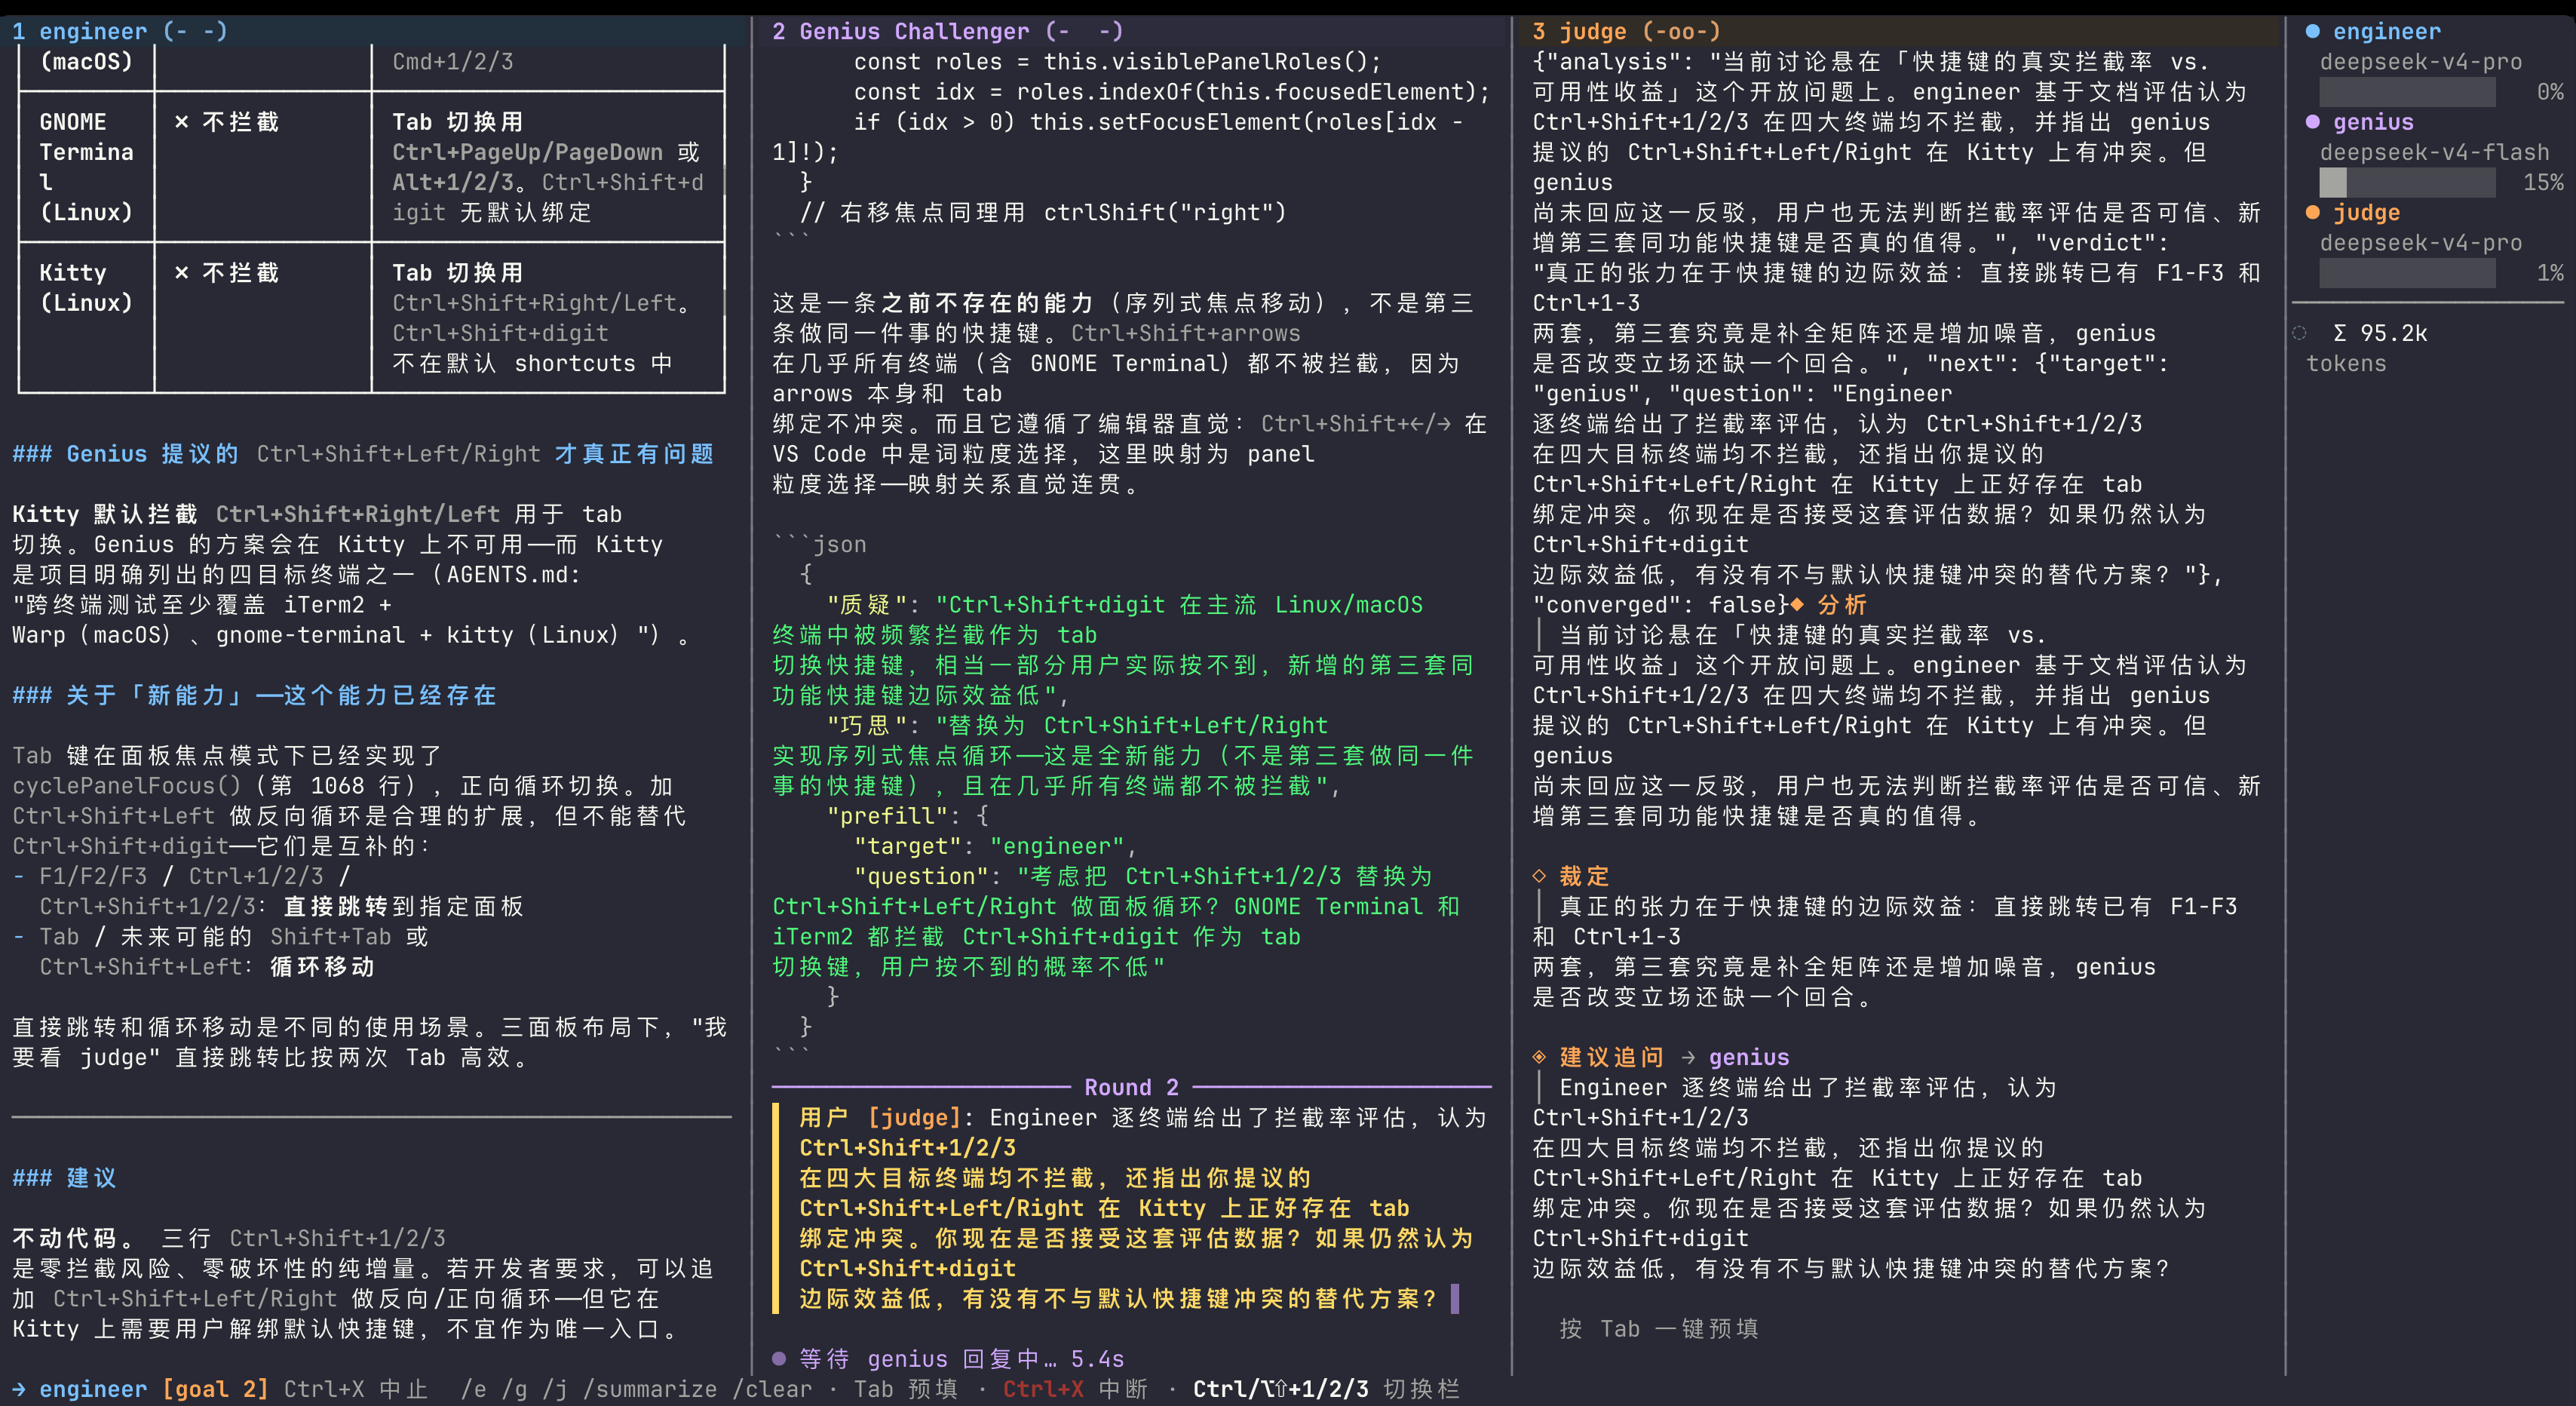Click the '裁定' section heading in the judge panel

(1584, 876)
